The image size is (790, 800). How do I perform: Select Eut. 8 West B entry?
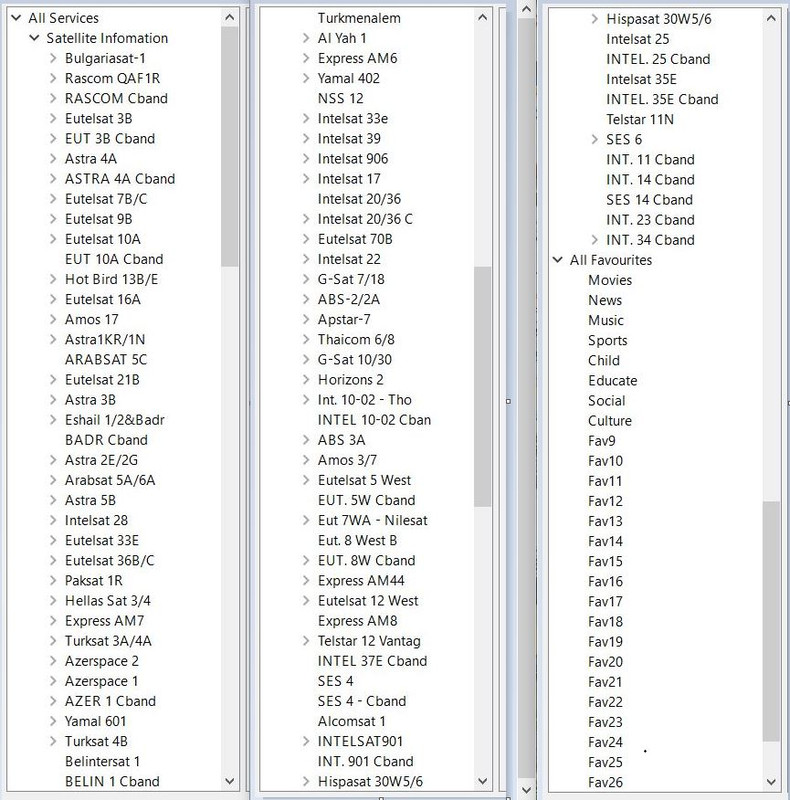[x=357, y=540]
